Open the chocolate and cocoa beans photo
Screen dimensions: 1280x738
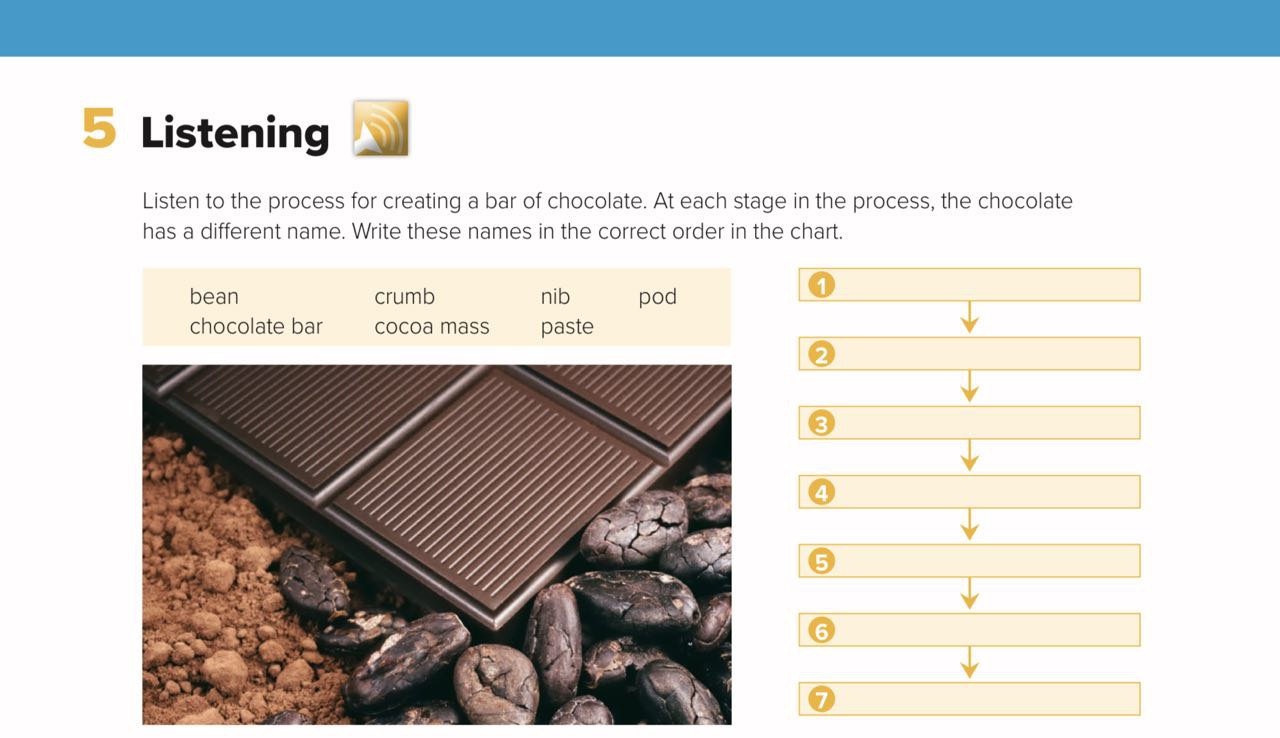coord(437,544)
